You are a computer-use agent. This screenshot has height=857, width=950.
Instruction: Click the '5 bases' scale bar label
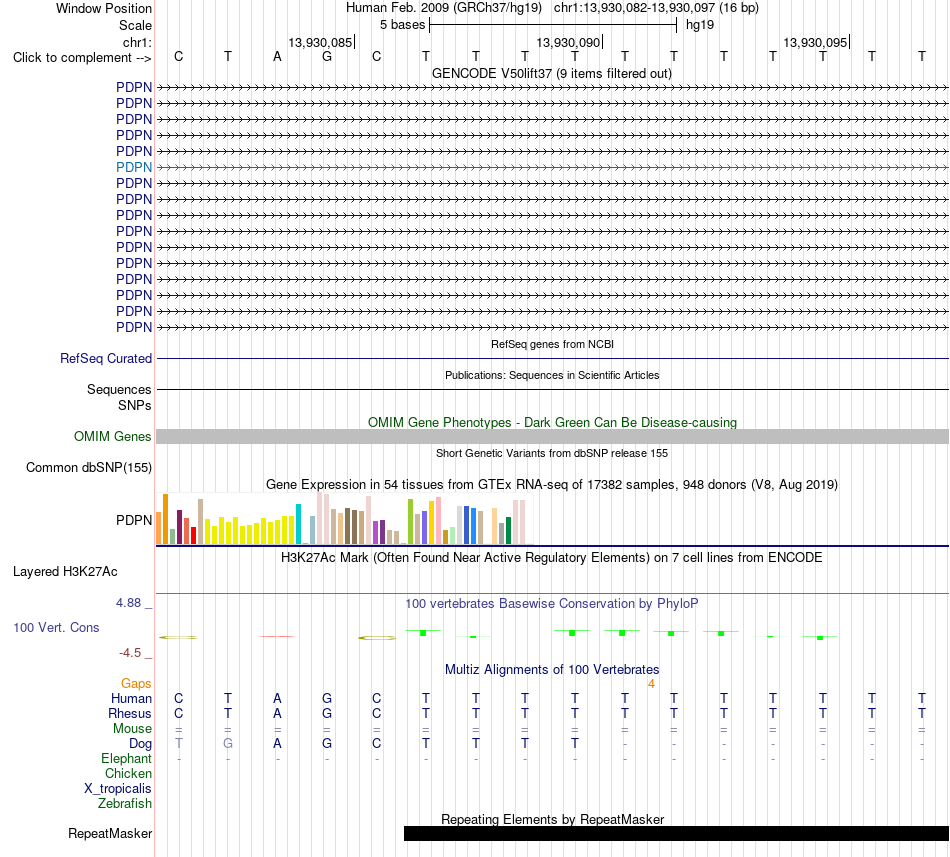pos(402,25)
